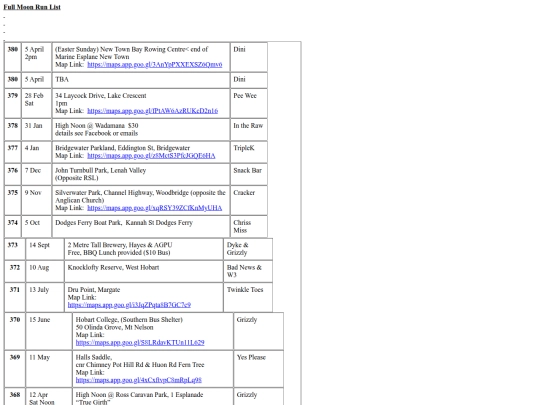Click the Yes Please hare cell

[x=259, y=369]
